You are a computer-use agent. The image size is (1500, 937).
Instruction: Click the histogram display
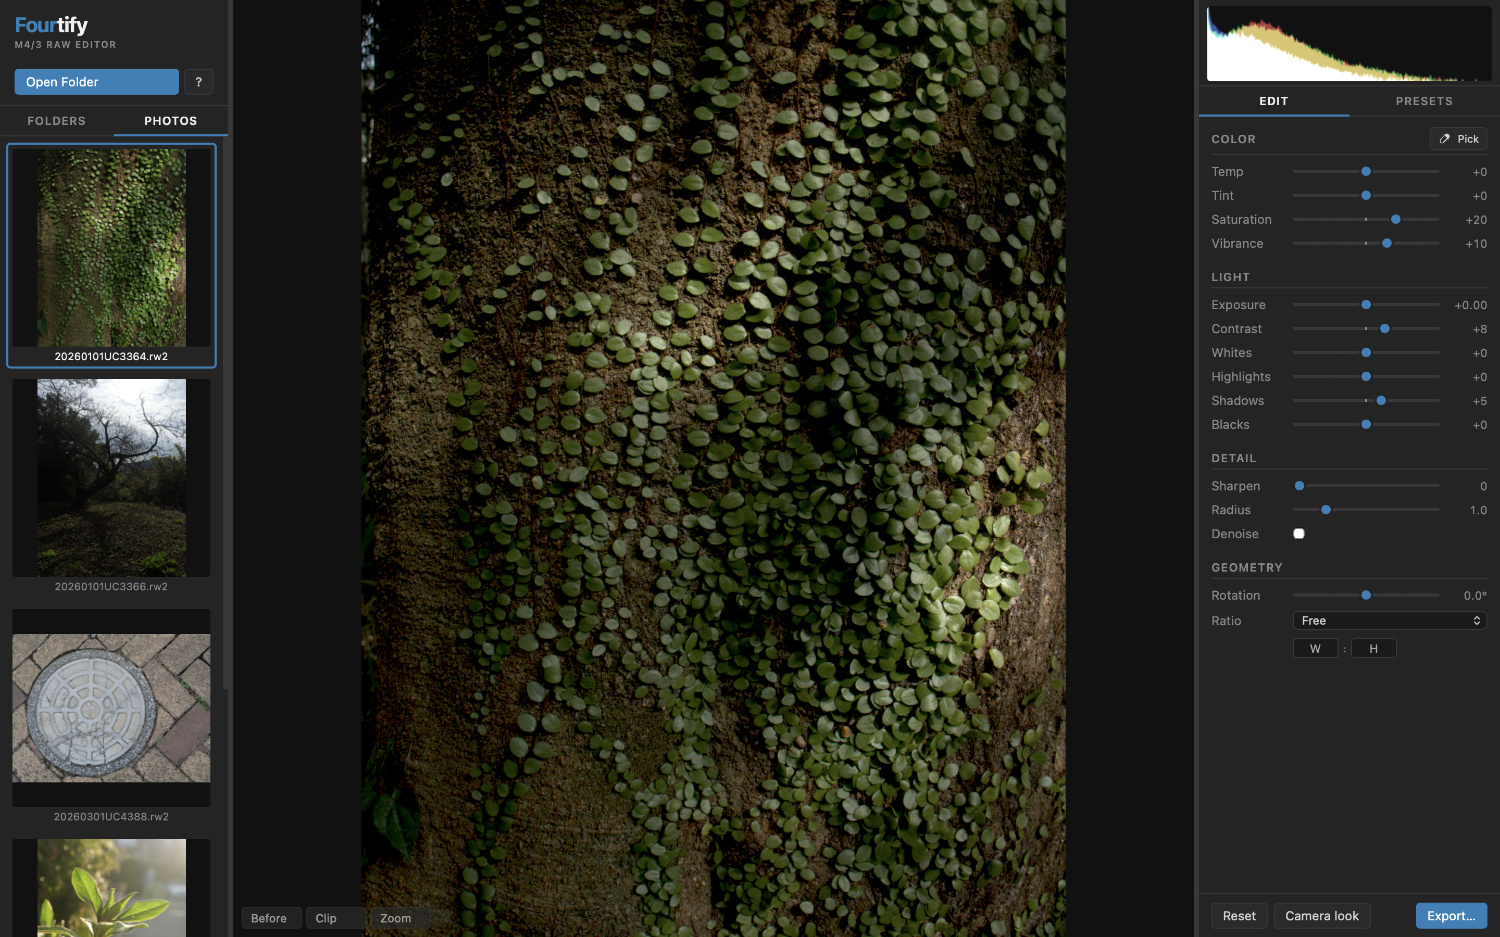coord(1348,44)
